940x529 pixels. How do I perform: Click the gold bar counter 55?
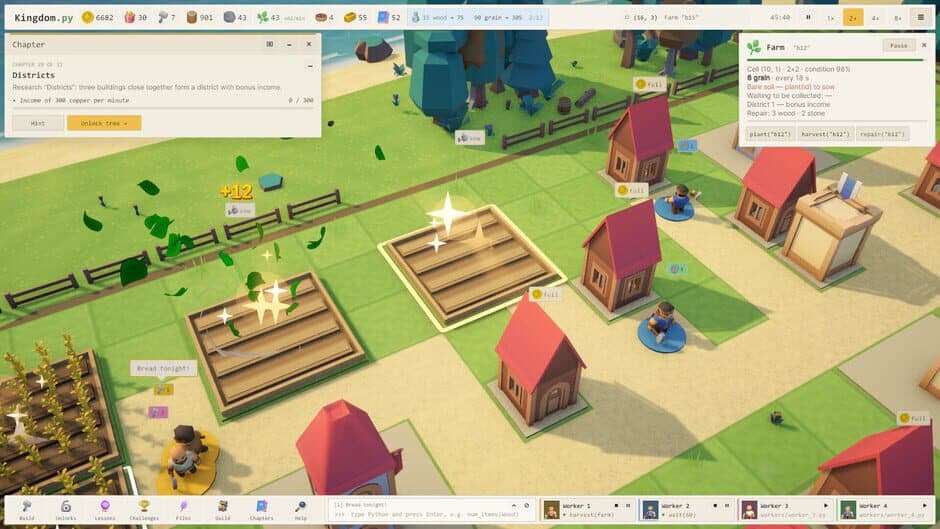pyautogui.click(x=355, y=17)
